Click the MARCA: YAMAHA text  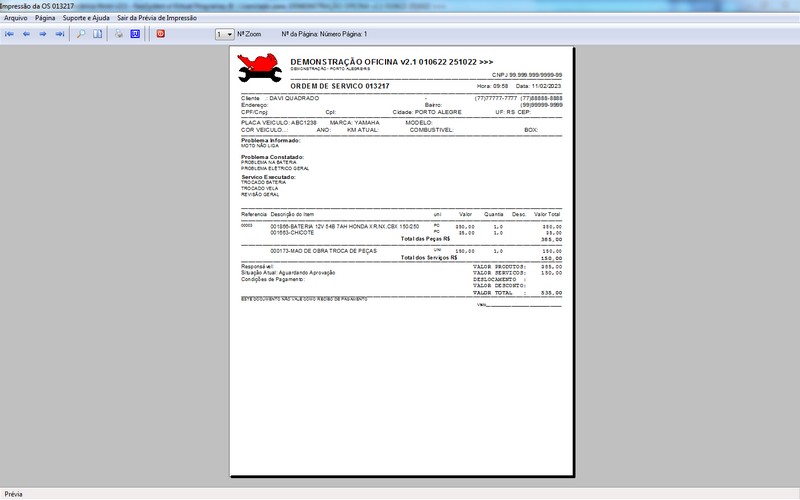pyautogui.click(x=355, y=123)
